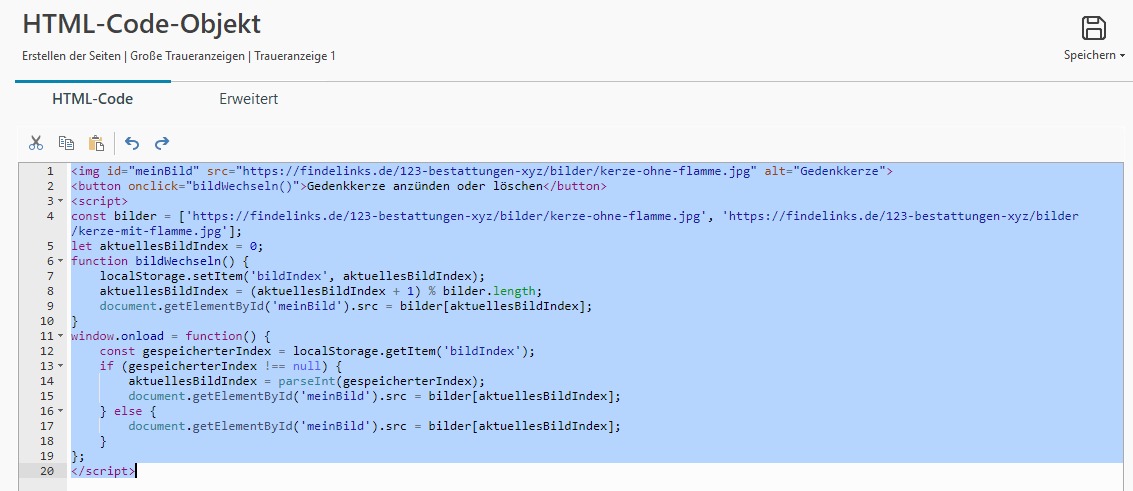
Task: Switch to the HTML-Code tab
Action: coord(92,99)
